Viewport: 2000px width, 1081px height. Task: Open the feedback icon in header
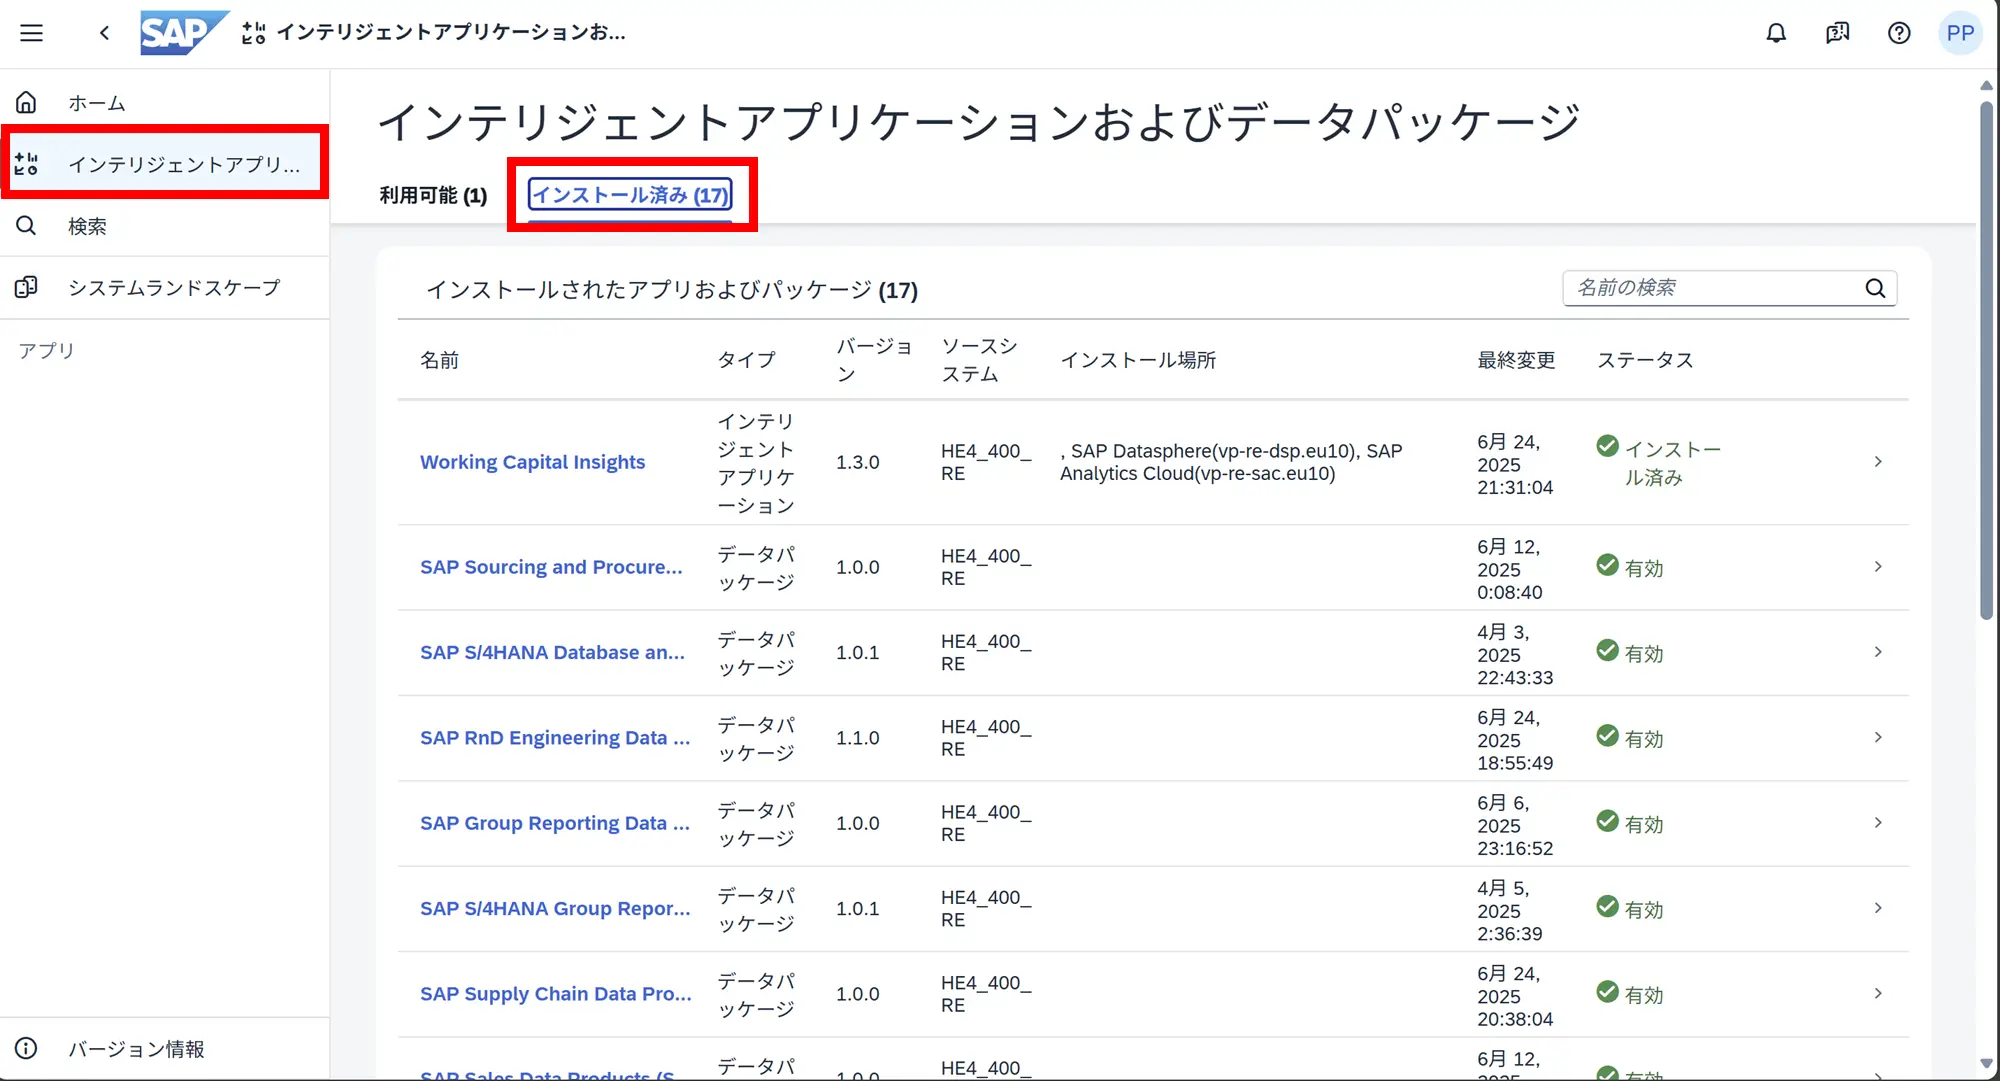coord(1837,33)
